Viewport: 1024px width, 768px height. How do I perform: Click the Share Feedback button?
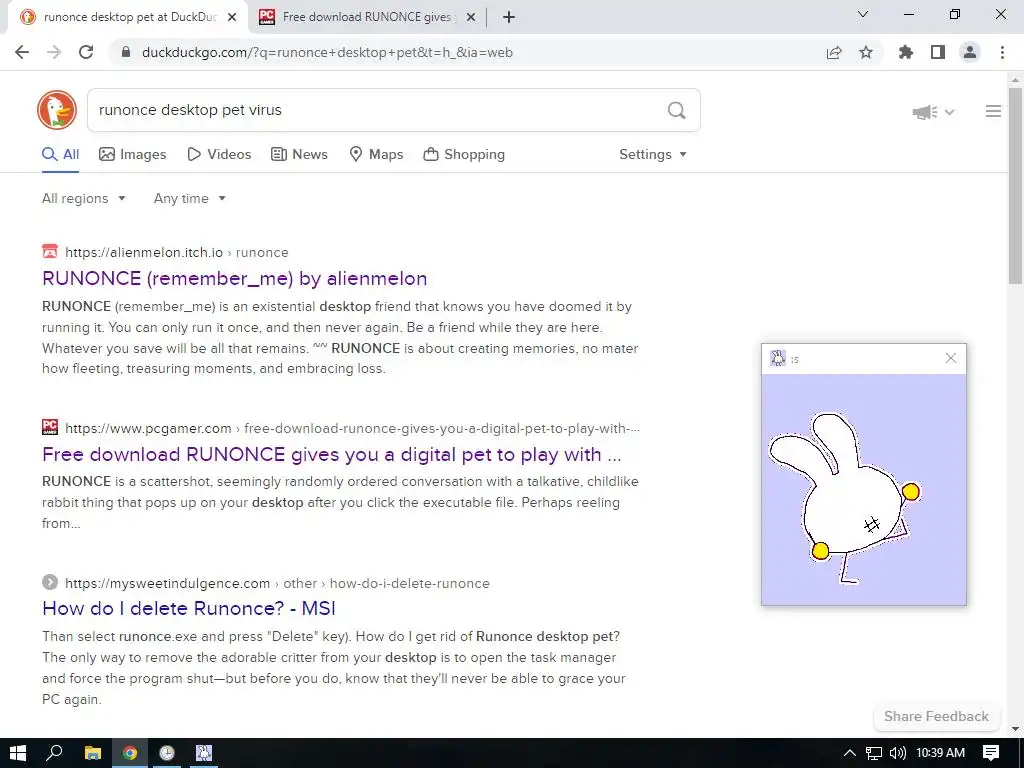pos(936,716)
